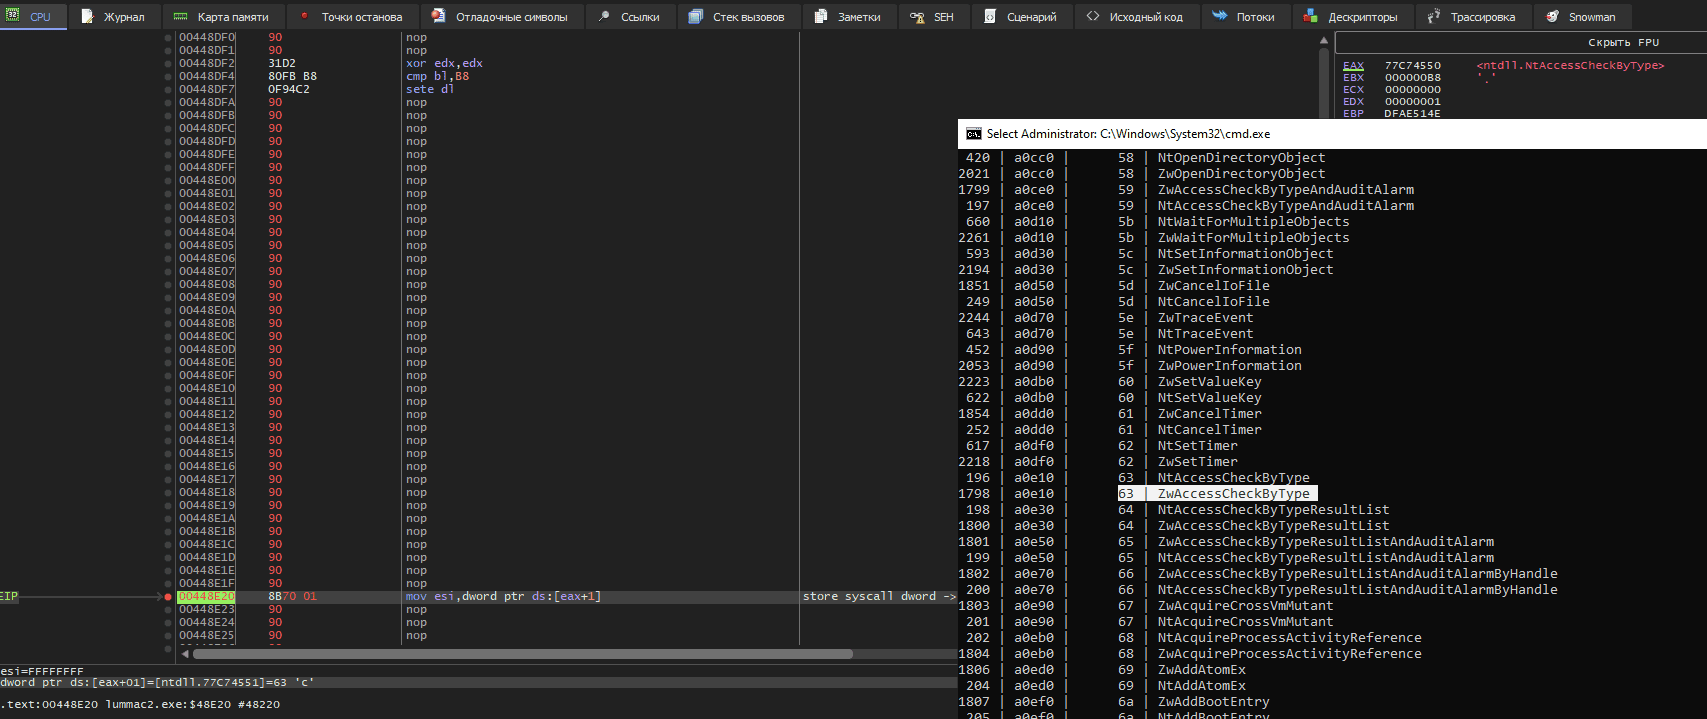Click NtWaitForMultipleObjects row in cmd window
The image size is (1707, 719).
(1253, 221)
